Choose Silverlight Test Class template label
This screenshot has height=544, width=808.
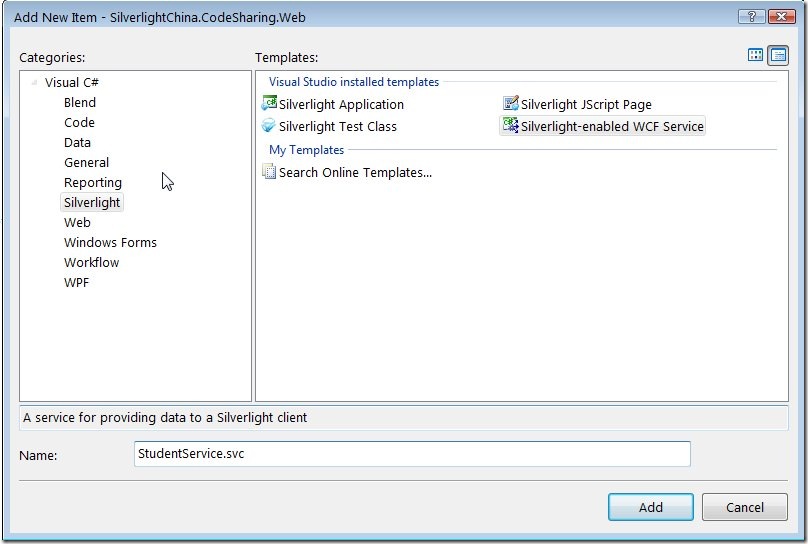[338, 127]
